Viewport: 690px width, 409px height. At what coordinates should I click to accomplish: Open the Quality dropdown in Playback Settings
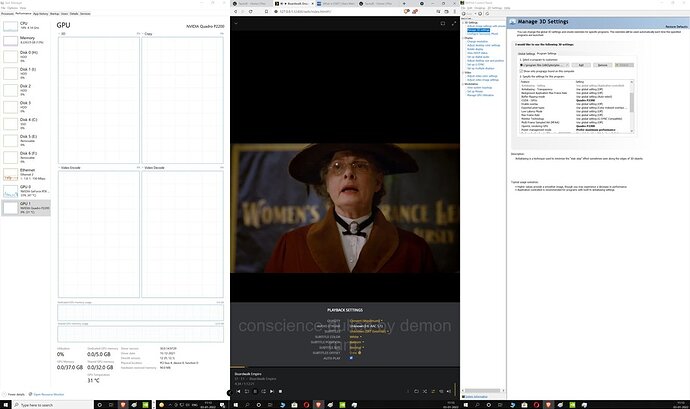366,321
